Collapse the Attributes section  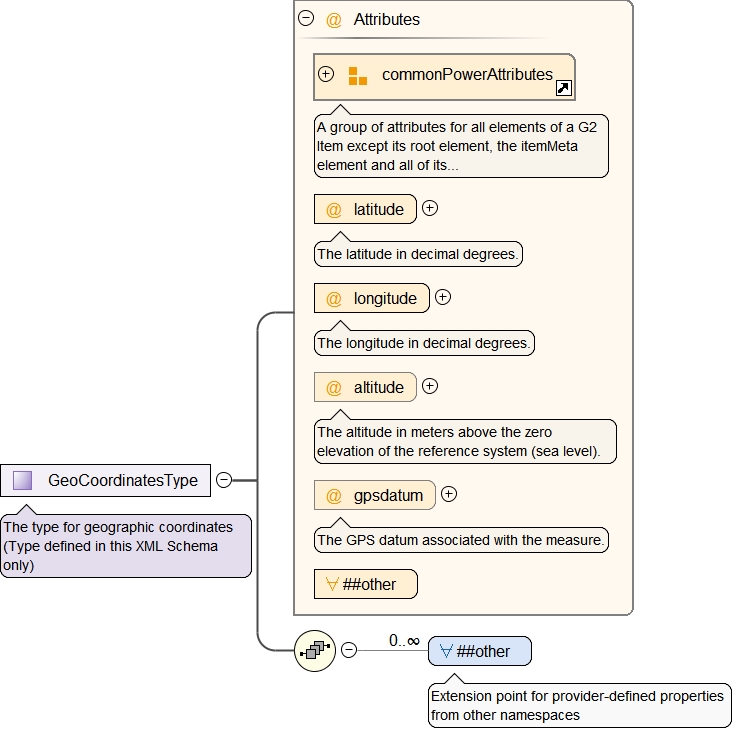tap(306, 19)
